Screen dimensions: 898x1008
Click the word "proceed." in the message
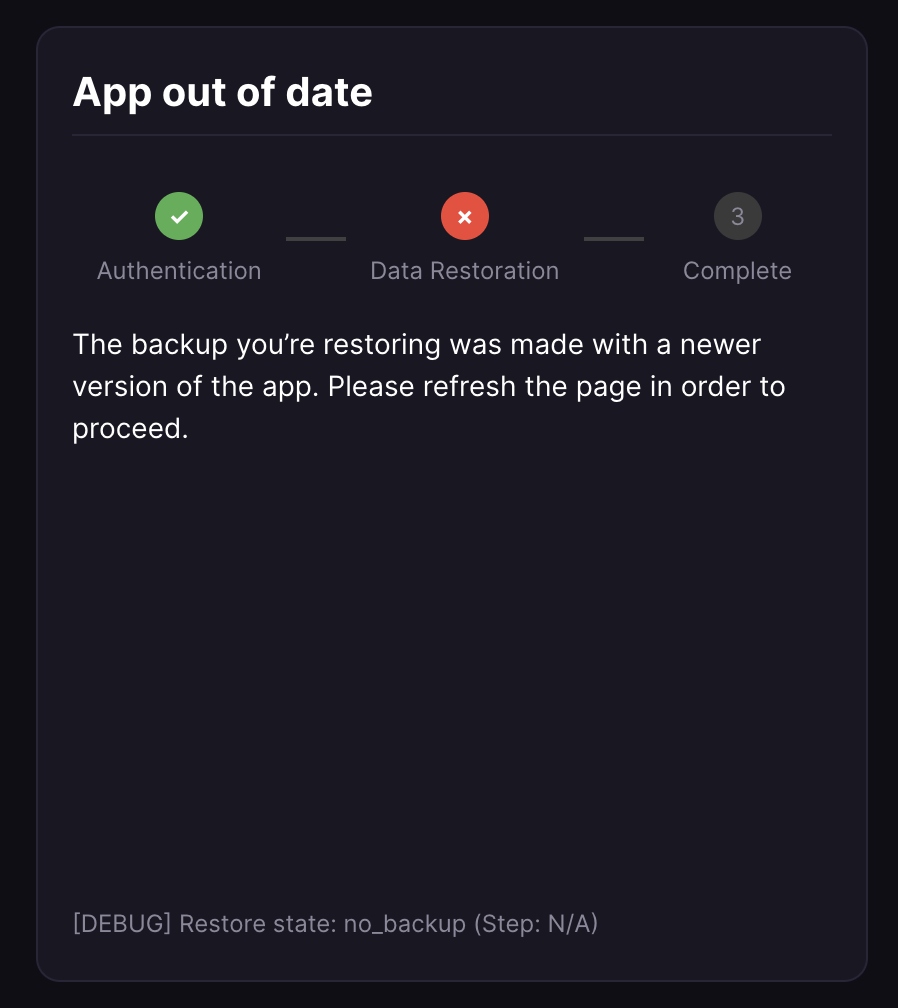coord(130,428)
